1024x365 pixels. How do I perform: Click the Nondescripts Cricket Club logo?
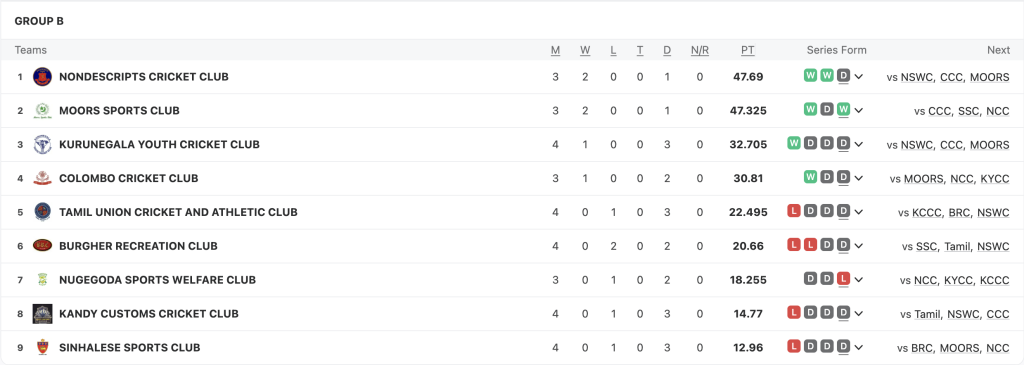(42, 77)
